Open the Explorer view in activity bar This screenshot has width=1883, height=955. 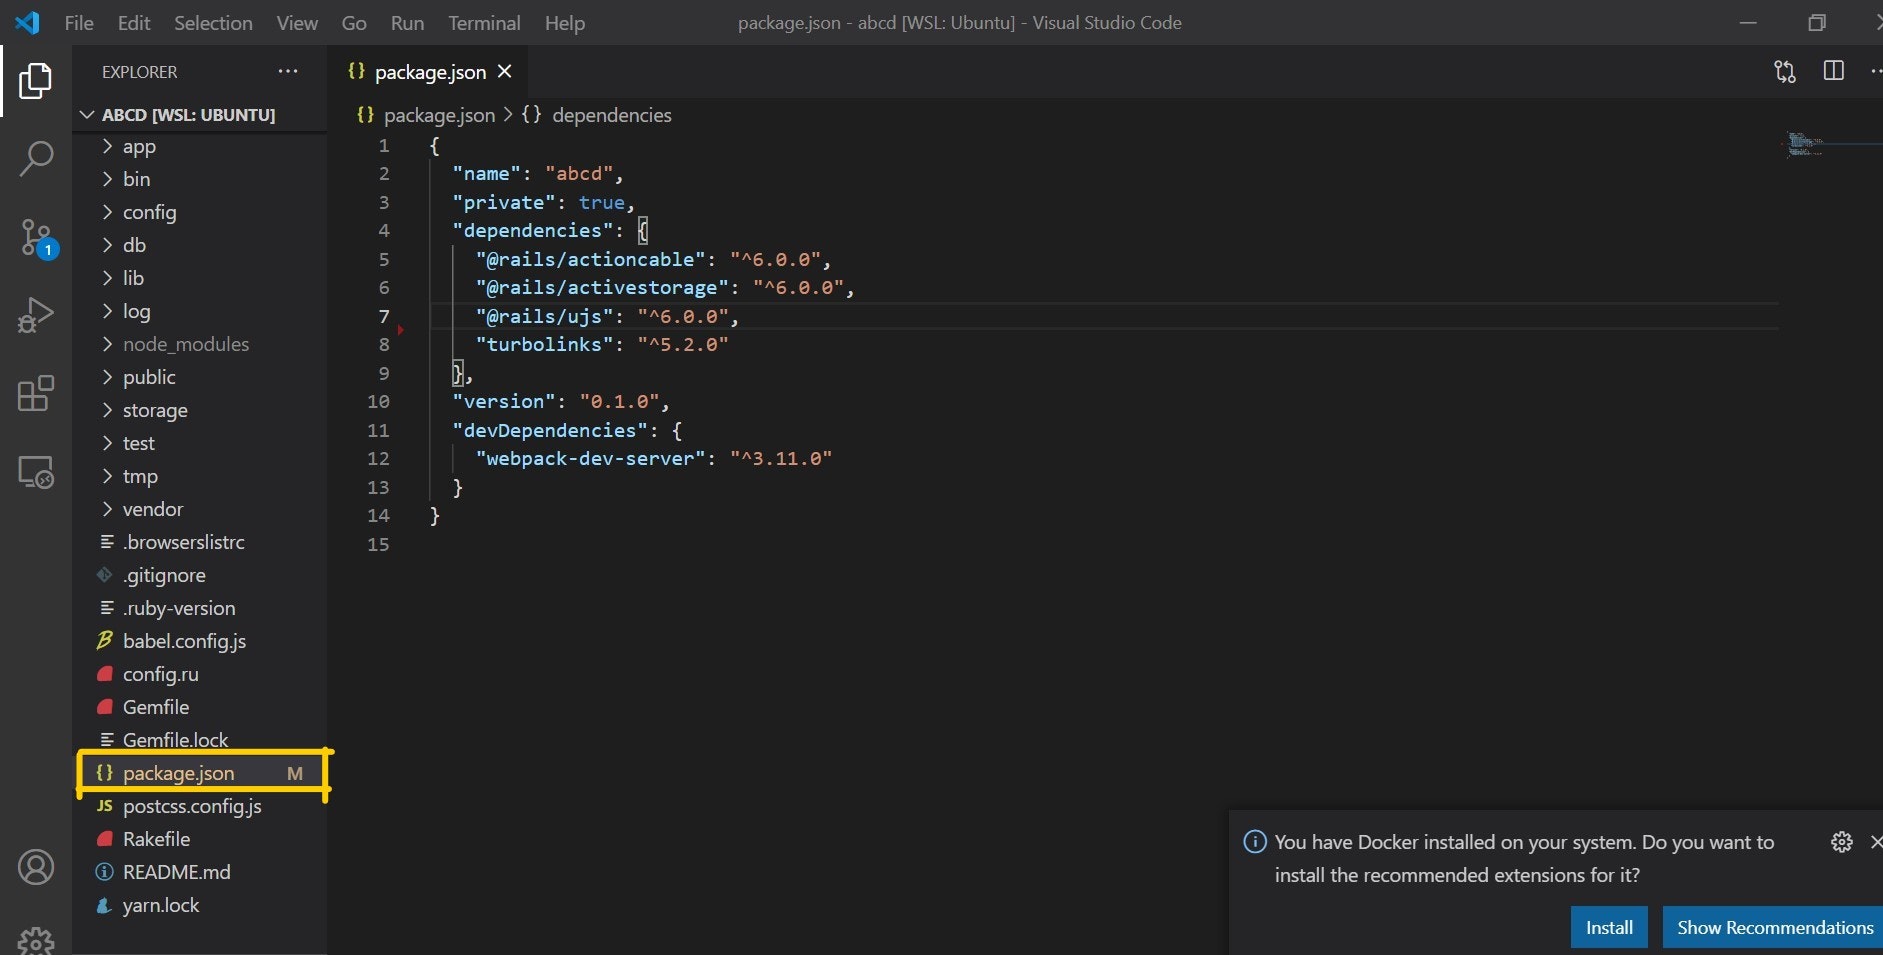36,80
